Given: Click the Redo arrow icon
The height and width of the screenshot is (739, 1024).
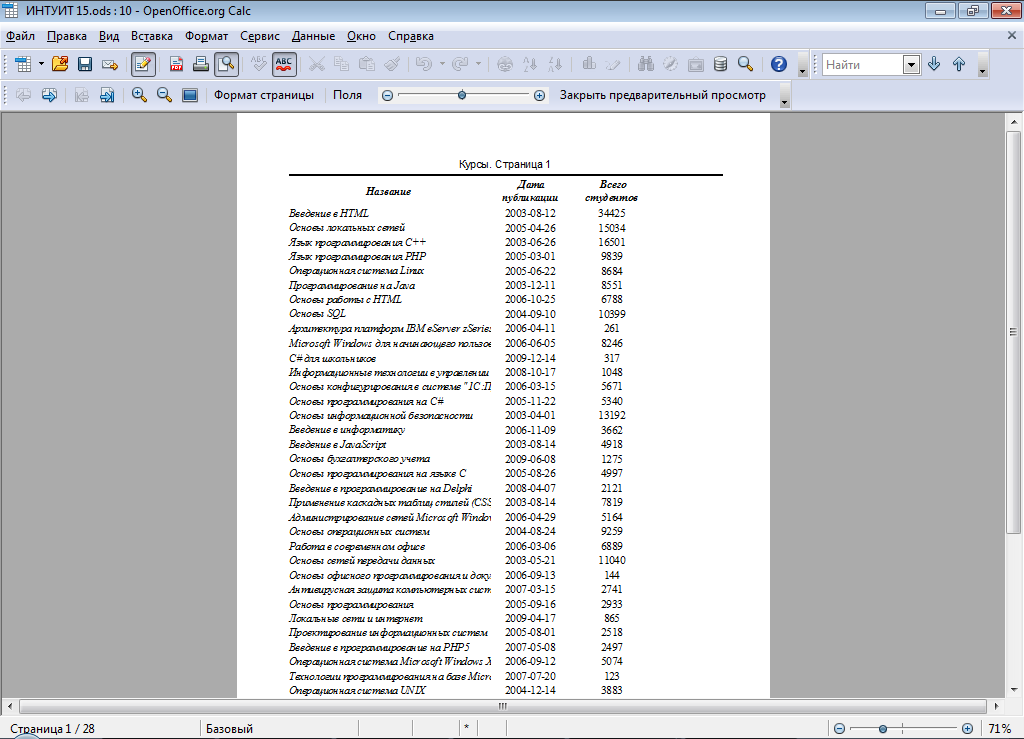Looking at the screenshot, I should (460, 64).
